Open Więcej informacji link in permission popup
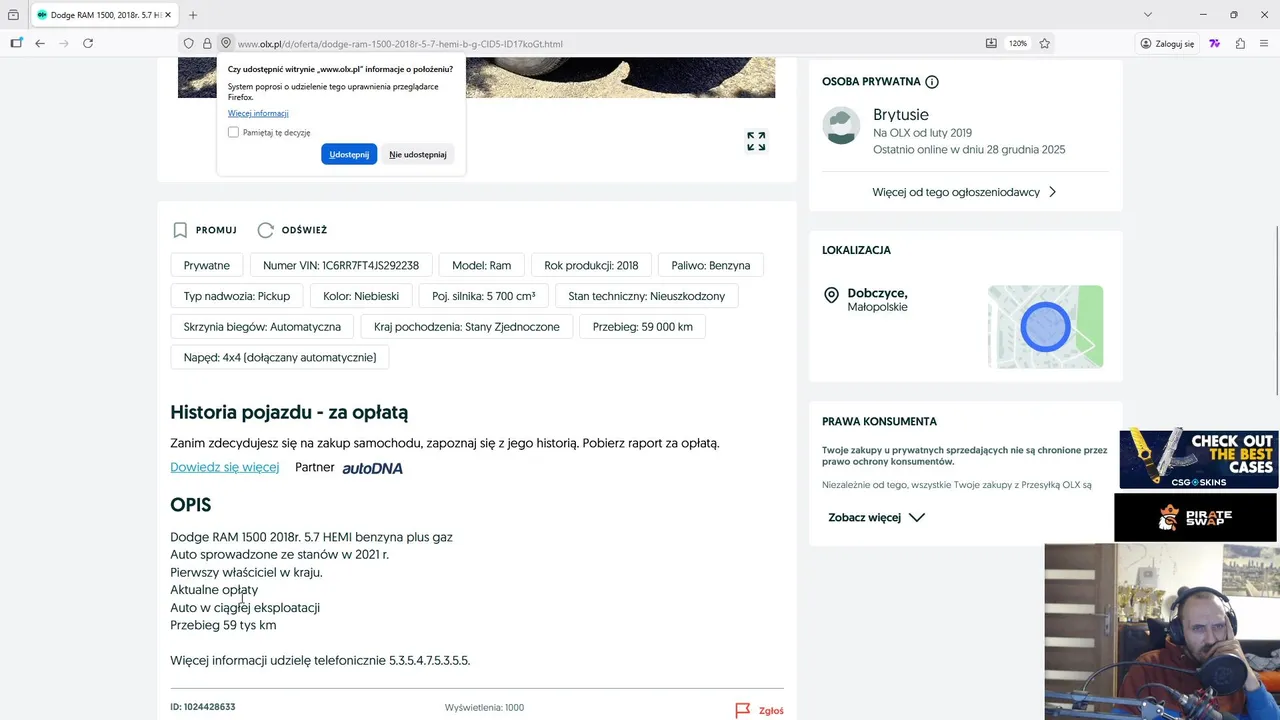The image size is (1280, 720). tap(258, 113)
